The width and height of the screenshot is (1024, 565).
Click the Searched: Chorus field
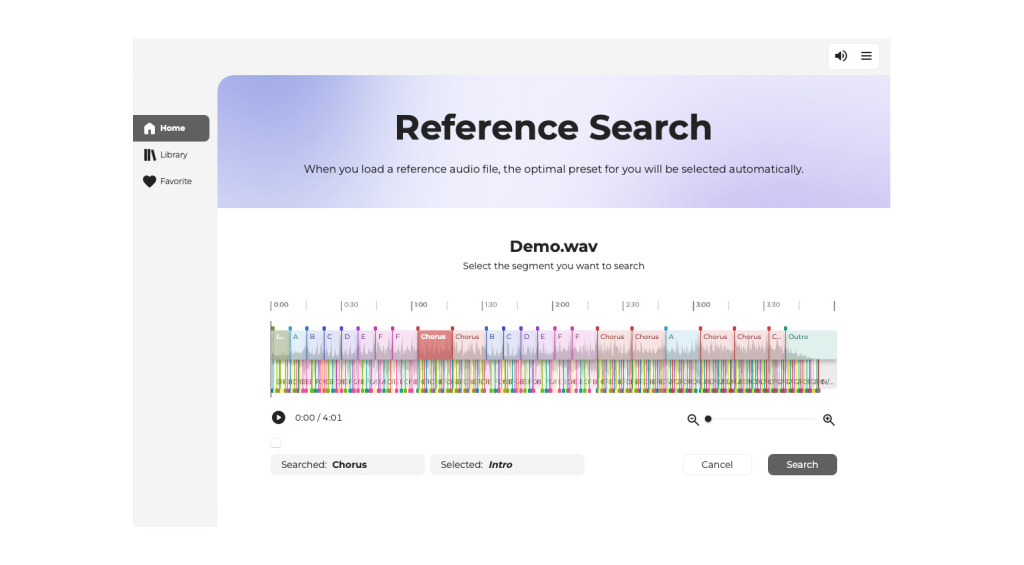click(x=347, y=465)
